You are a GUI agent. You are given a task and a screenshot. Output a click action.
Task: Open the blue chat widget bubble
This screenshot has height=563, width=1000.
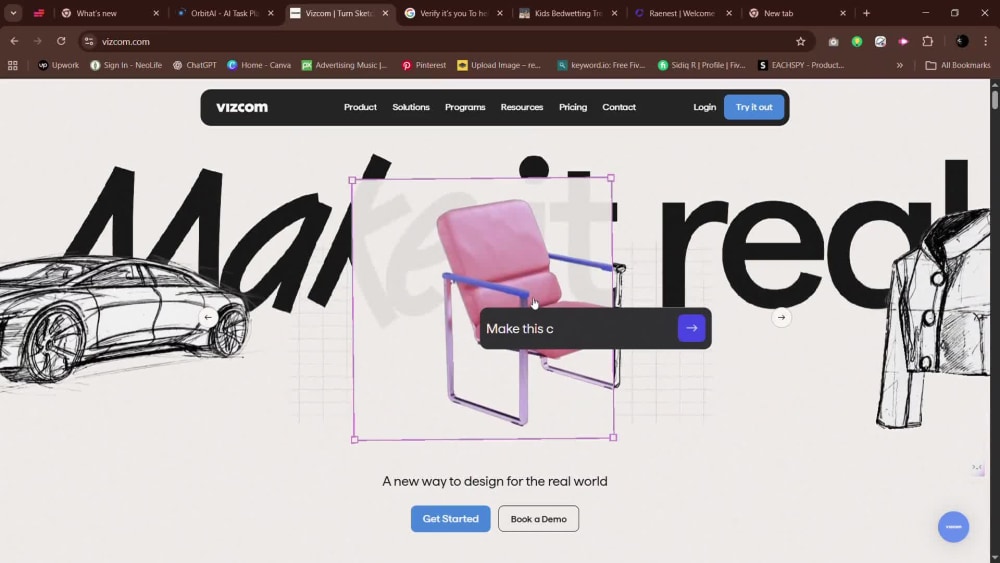[x=953, y=527]
